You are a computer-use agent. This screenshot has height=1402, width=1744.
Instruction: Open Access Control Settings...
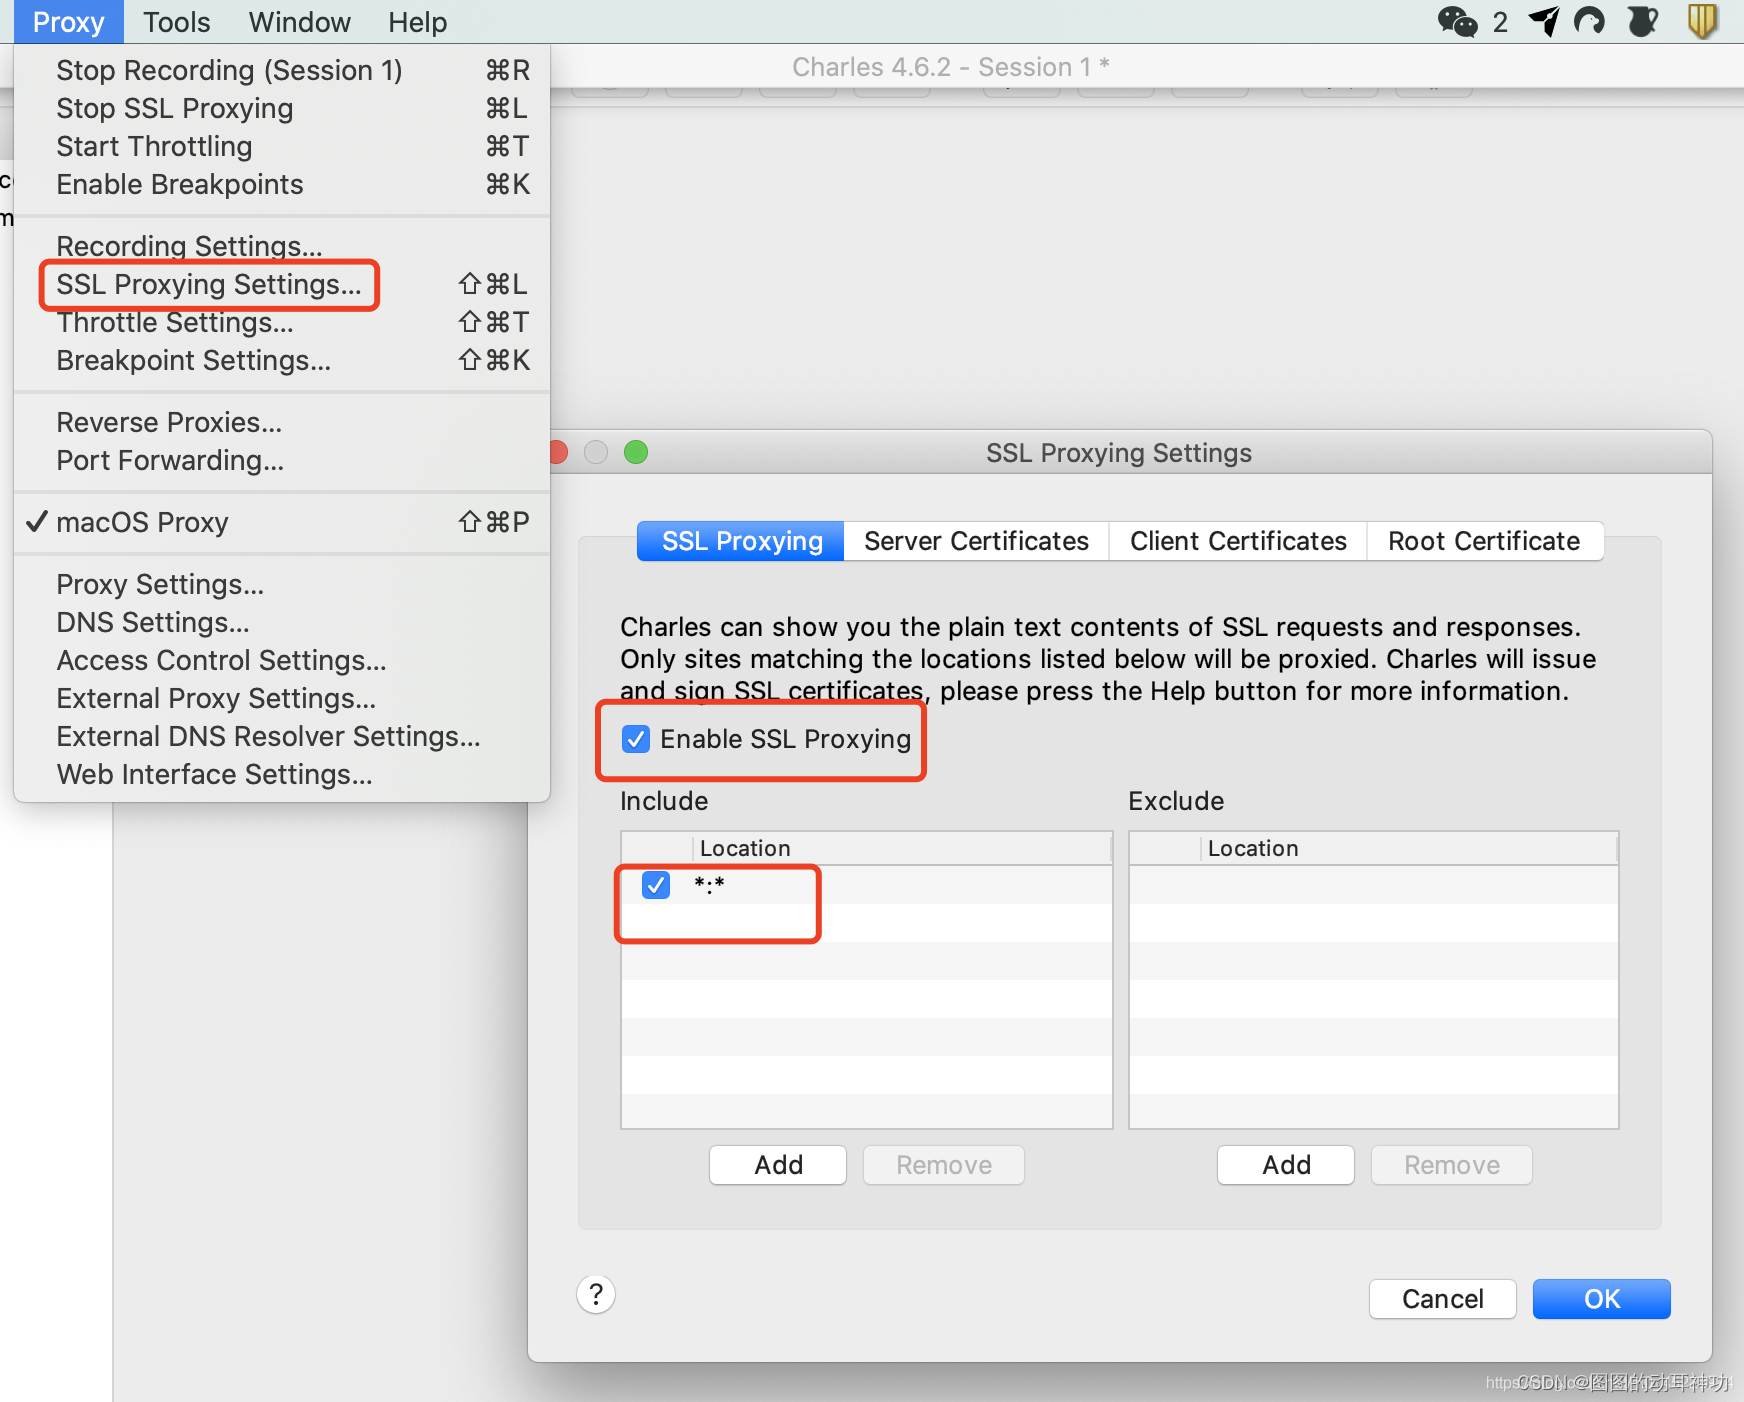tap(282, 660)
